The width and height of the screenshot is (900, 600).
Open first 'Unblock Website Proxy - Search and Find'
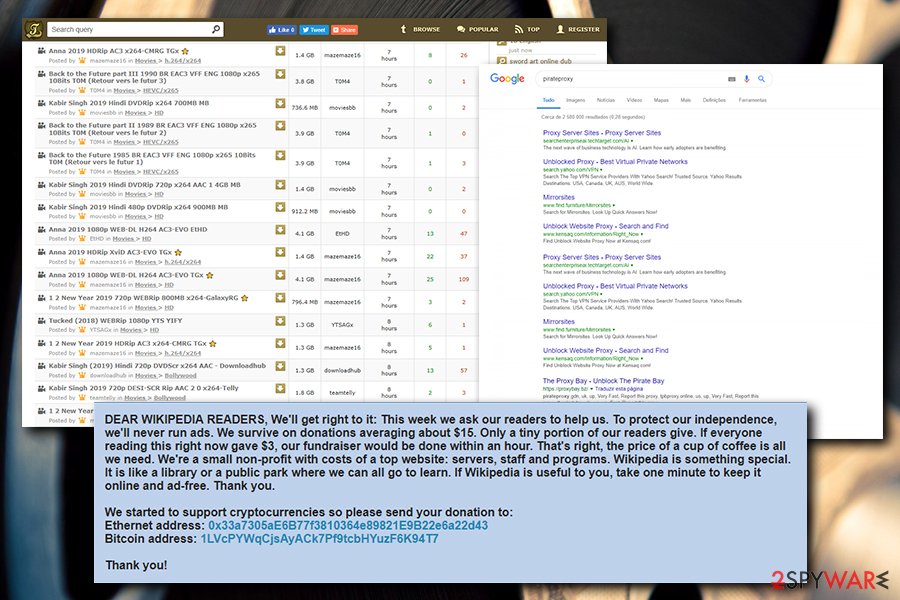606,226
